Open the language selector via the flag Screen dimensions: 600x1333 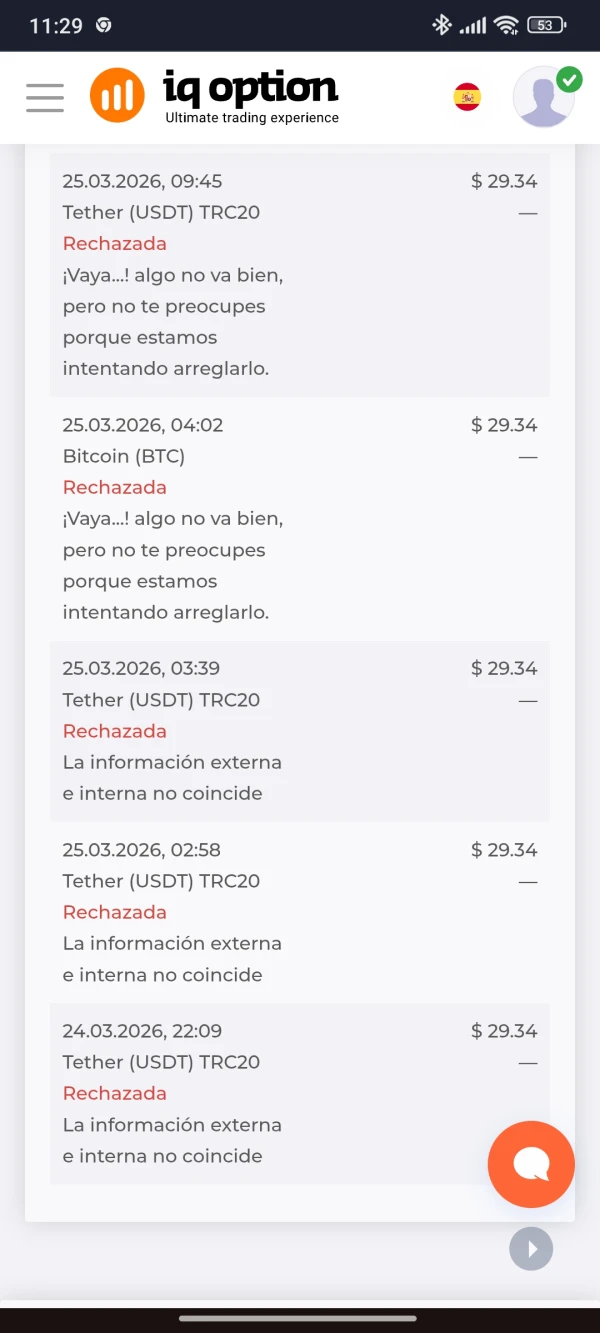pyautogui.click(x=467, y=97)
